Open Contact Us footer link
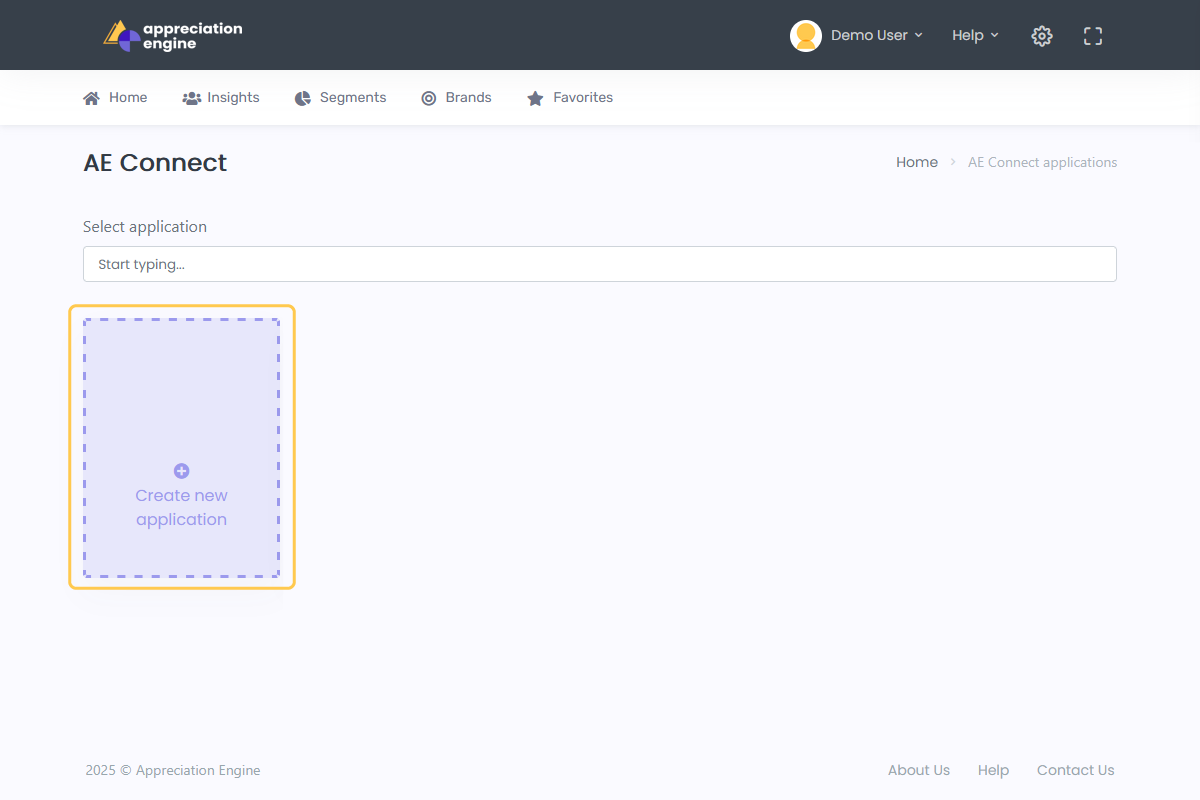 (1075, 770)
